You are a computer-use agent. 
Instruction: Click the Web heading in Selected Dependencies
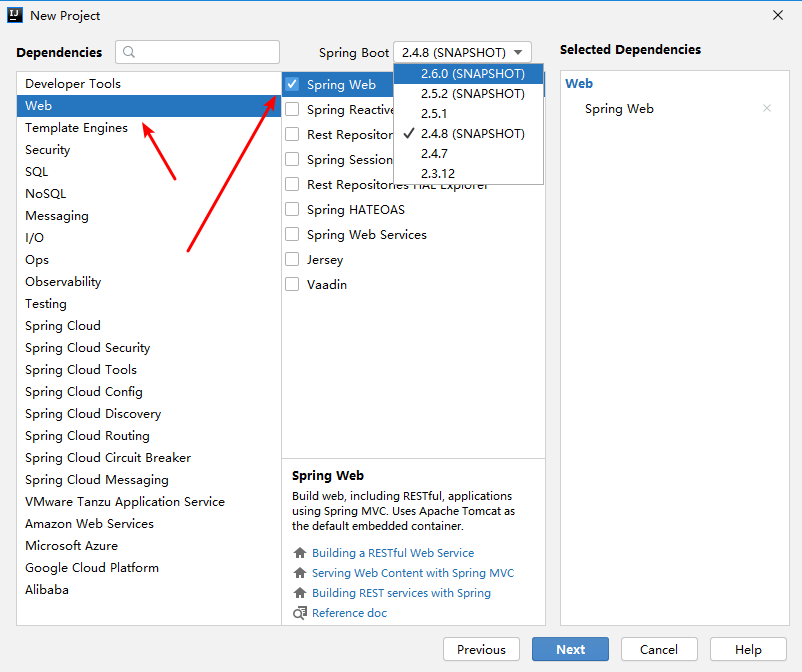click(x=579, y=83)
